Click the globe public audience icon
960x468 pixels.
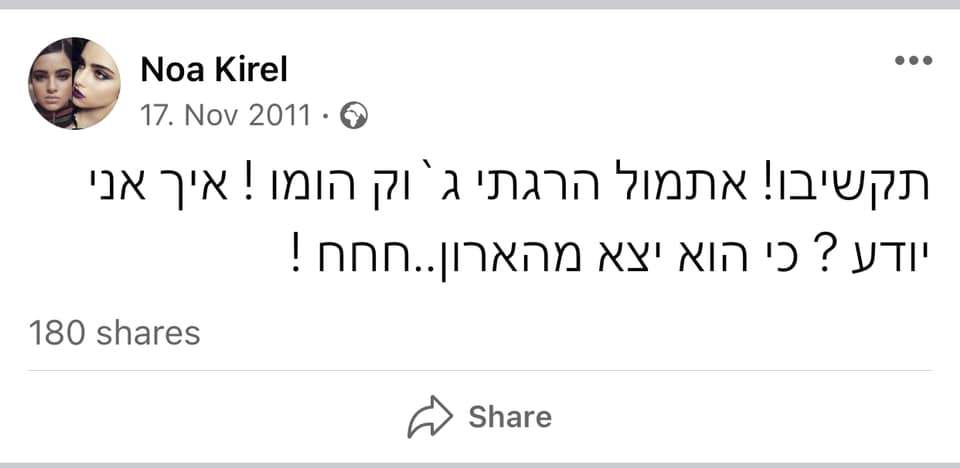click(354, 117)
